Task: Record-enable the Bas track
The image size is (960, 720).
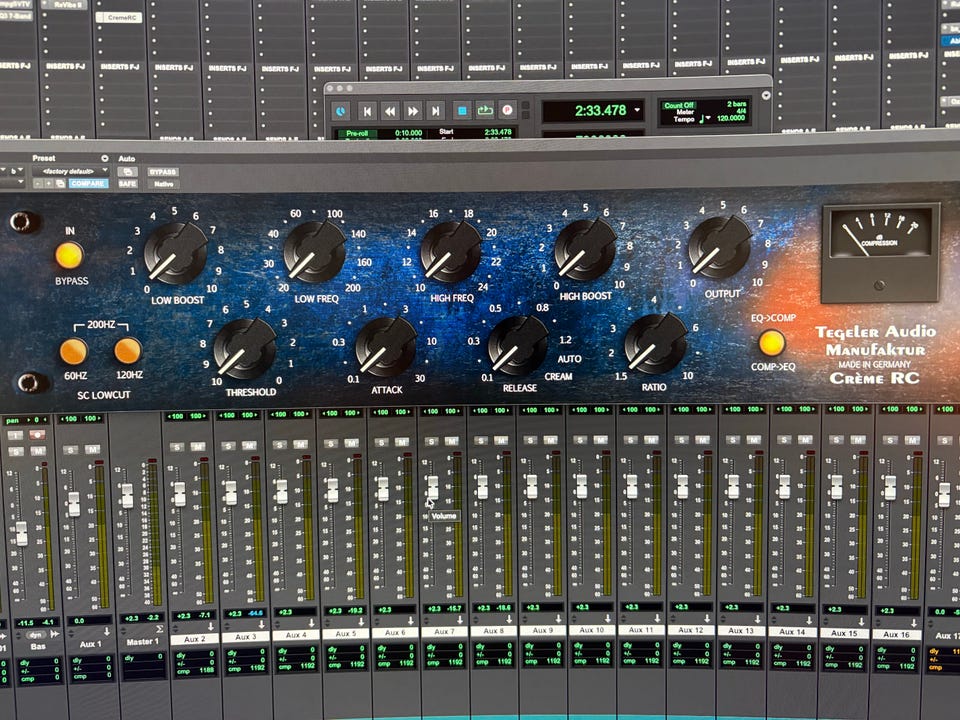Action: click(x=37, y=435)
